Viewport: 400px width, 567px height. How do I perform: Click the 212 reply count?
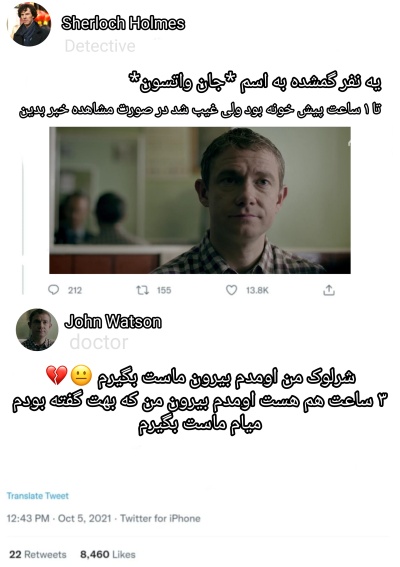(x=75, y=290)
